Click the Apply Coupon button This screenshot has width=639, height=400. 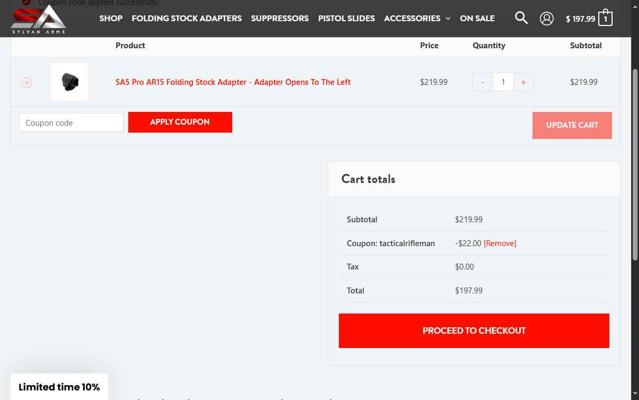[x=180, y=122]
